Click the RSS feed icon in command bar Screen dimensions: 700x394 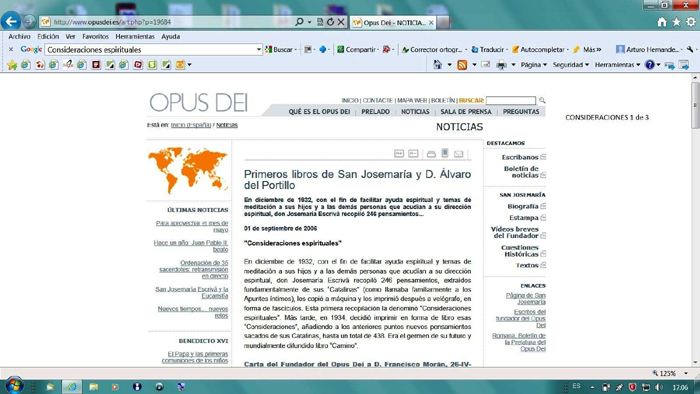462,65
